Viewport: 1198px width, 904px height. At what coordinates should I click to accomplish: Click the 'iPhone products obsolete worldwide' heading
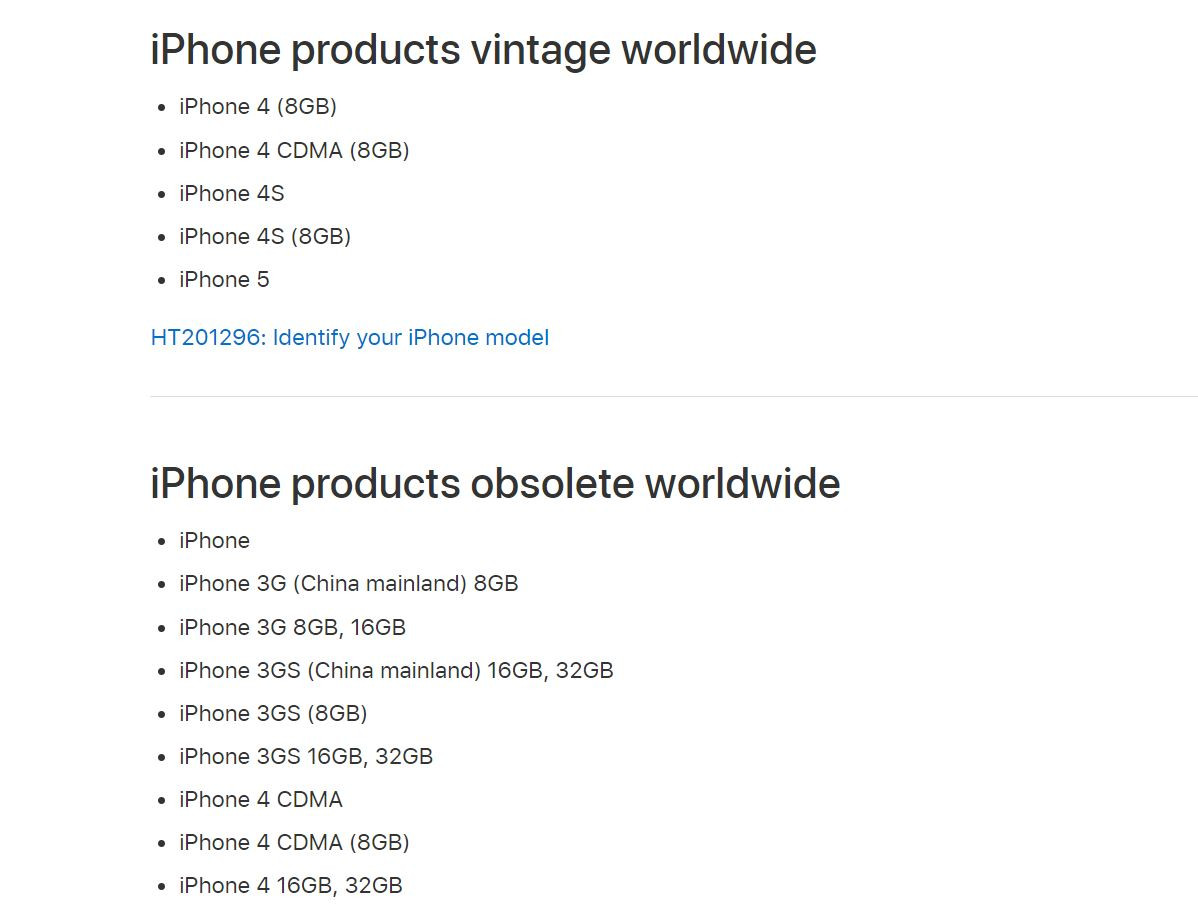[495, 484]
